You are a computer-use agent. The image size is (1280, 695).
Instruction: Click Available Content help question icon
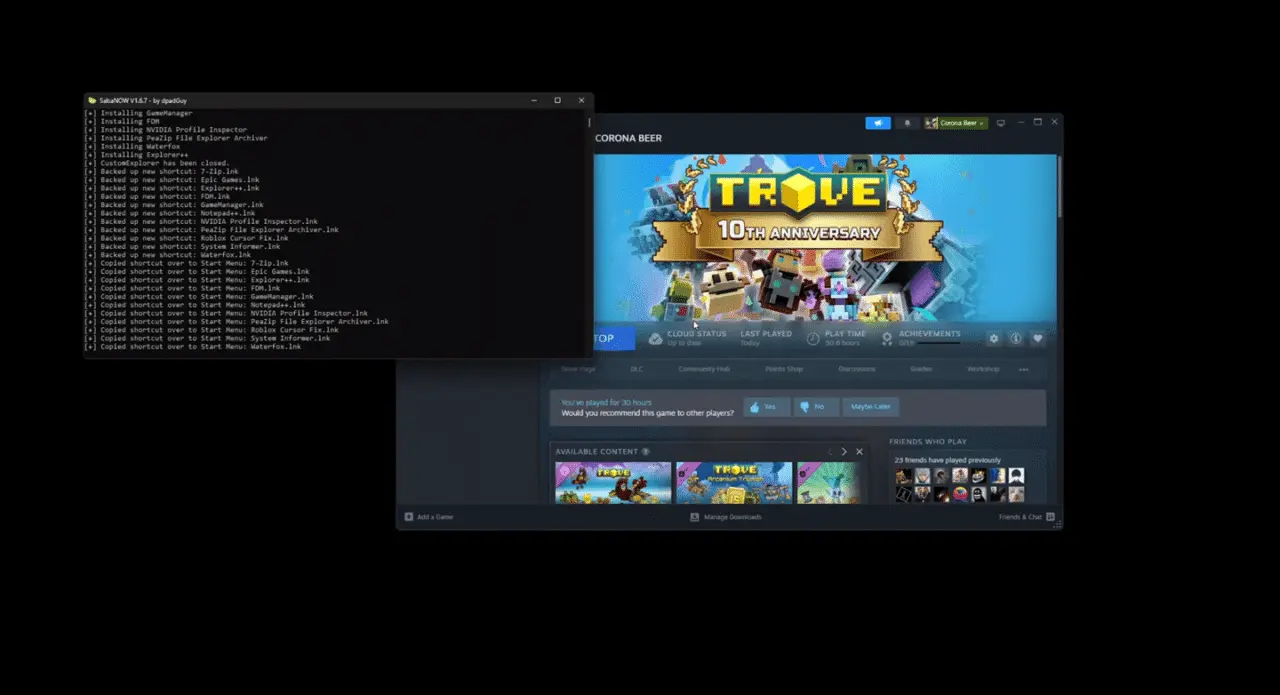pos(645,452)
